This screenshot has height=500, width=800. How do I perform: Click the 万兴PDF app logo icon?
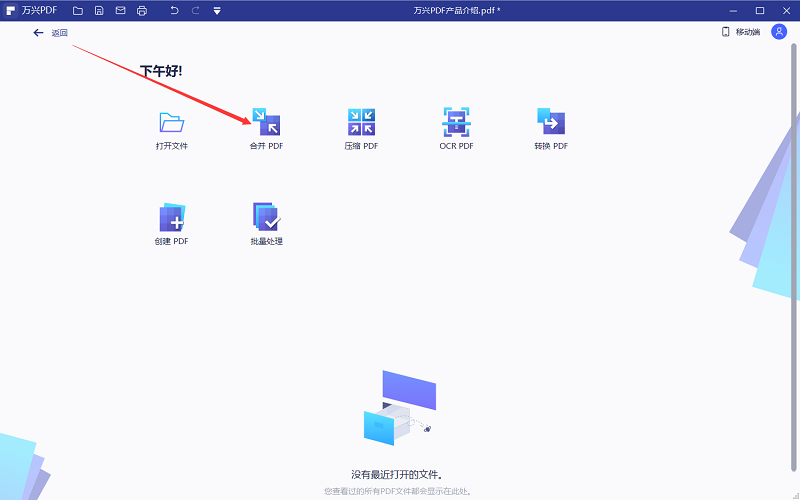click(10, 10)
